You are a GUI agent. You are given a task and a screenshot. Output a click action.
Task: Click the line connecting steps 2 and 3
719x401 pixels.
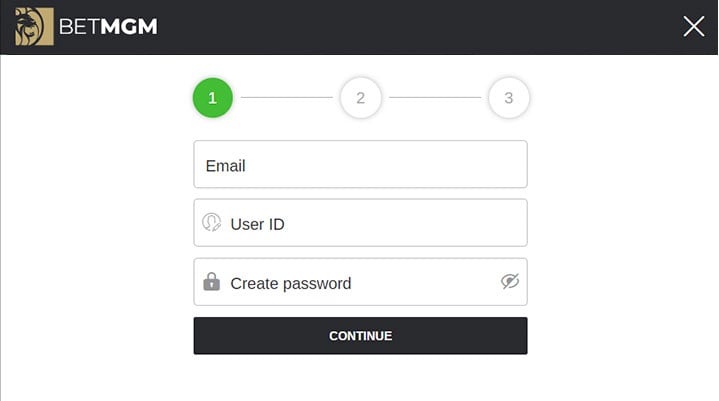pos(434,98)
